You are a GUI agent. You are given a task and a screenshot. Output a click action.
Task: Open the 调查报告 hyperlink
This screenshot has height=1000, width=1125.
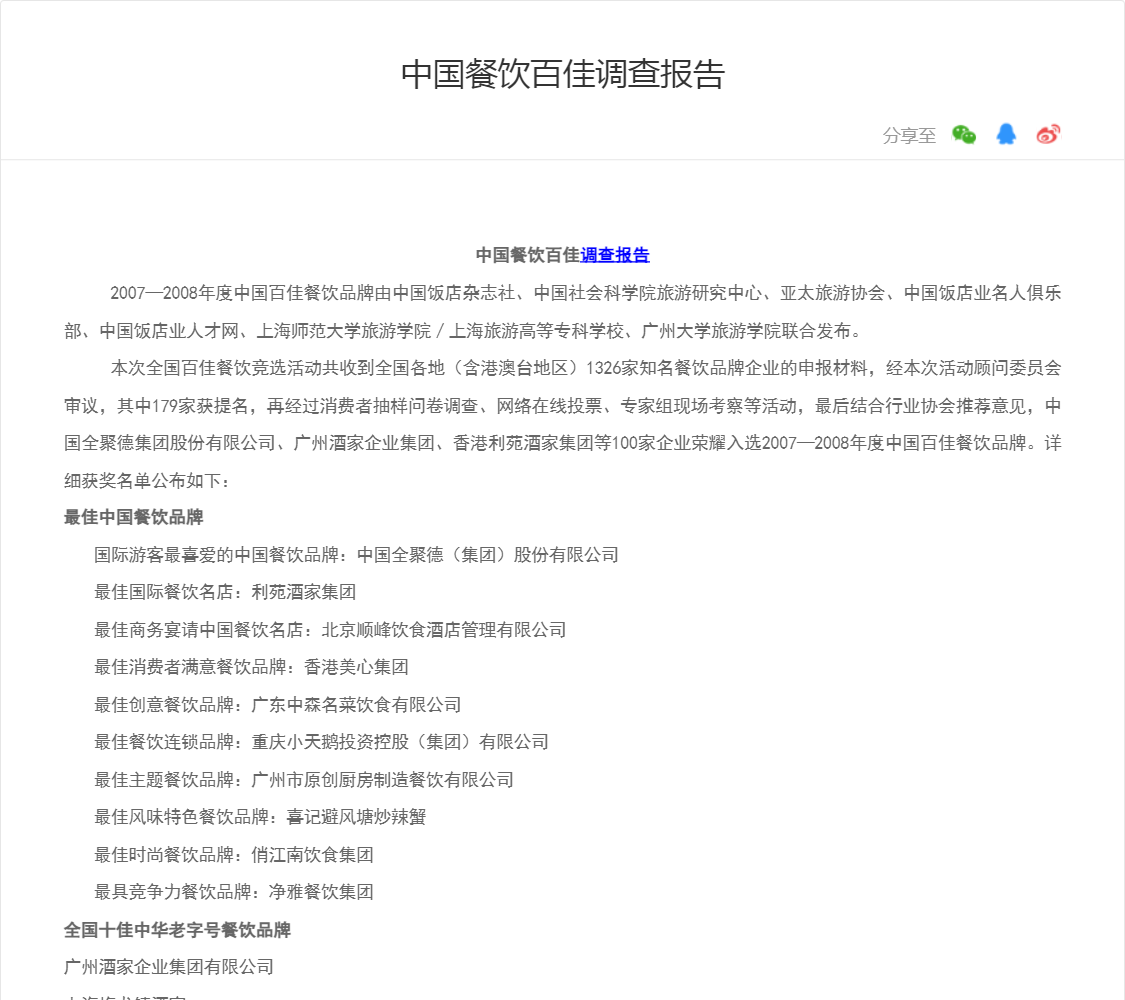(615, 255)
